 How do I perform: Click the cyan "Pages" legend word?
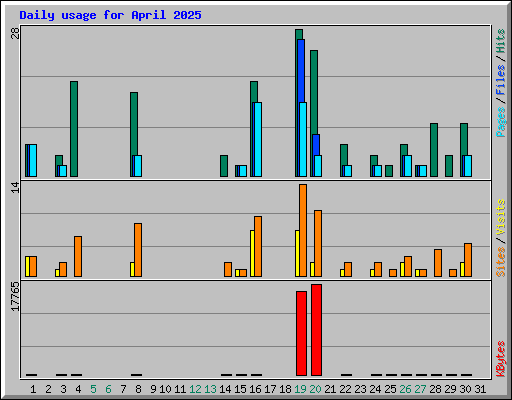coord(500,122)
